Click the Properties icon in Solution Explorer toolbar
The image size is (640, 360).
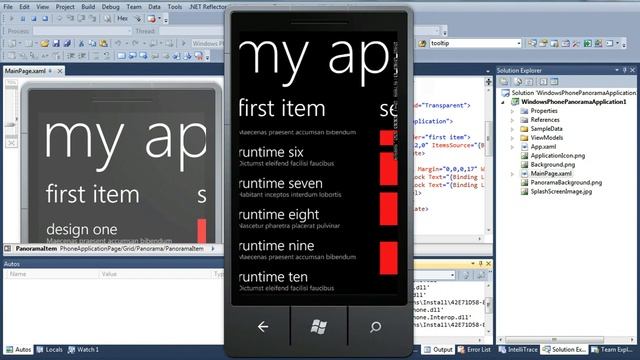[504, 82]
